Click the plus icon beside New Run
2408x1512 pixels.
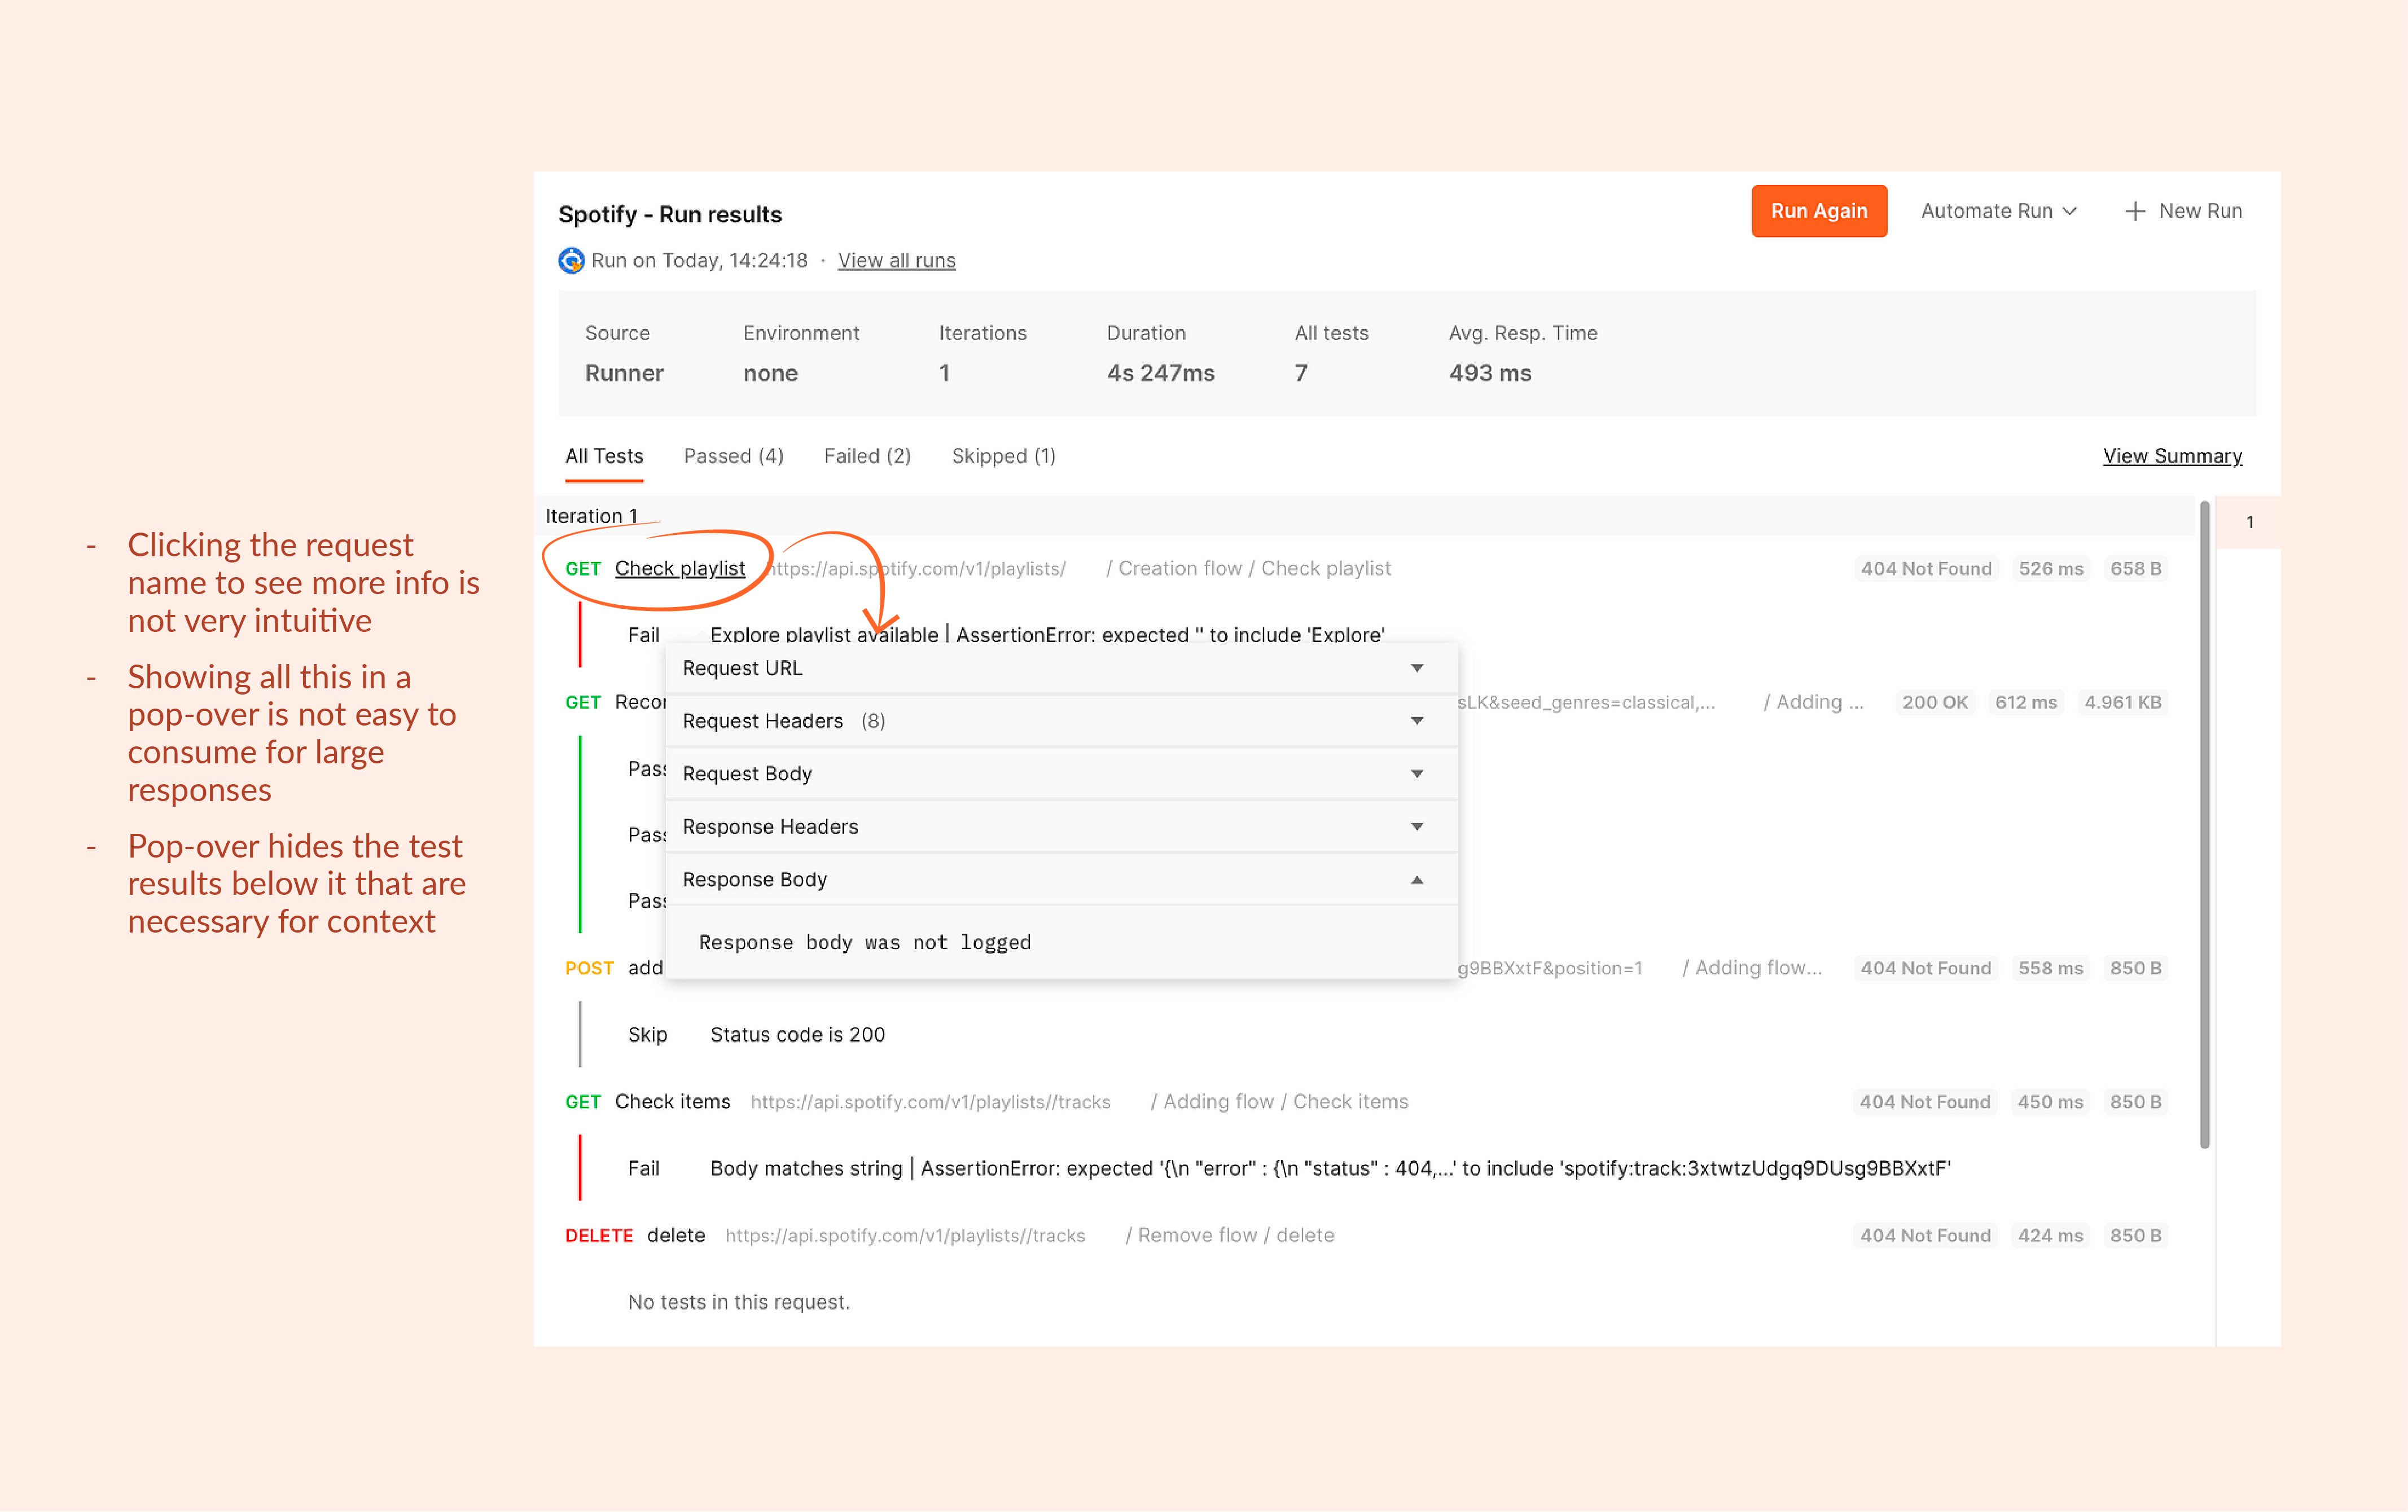pos(2135,211)
